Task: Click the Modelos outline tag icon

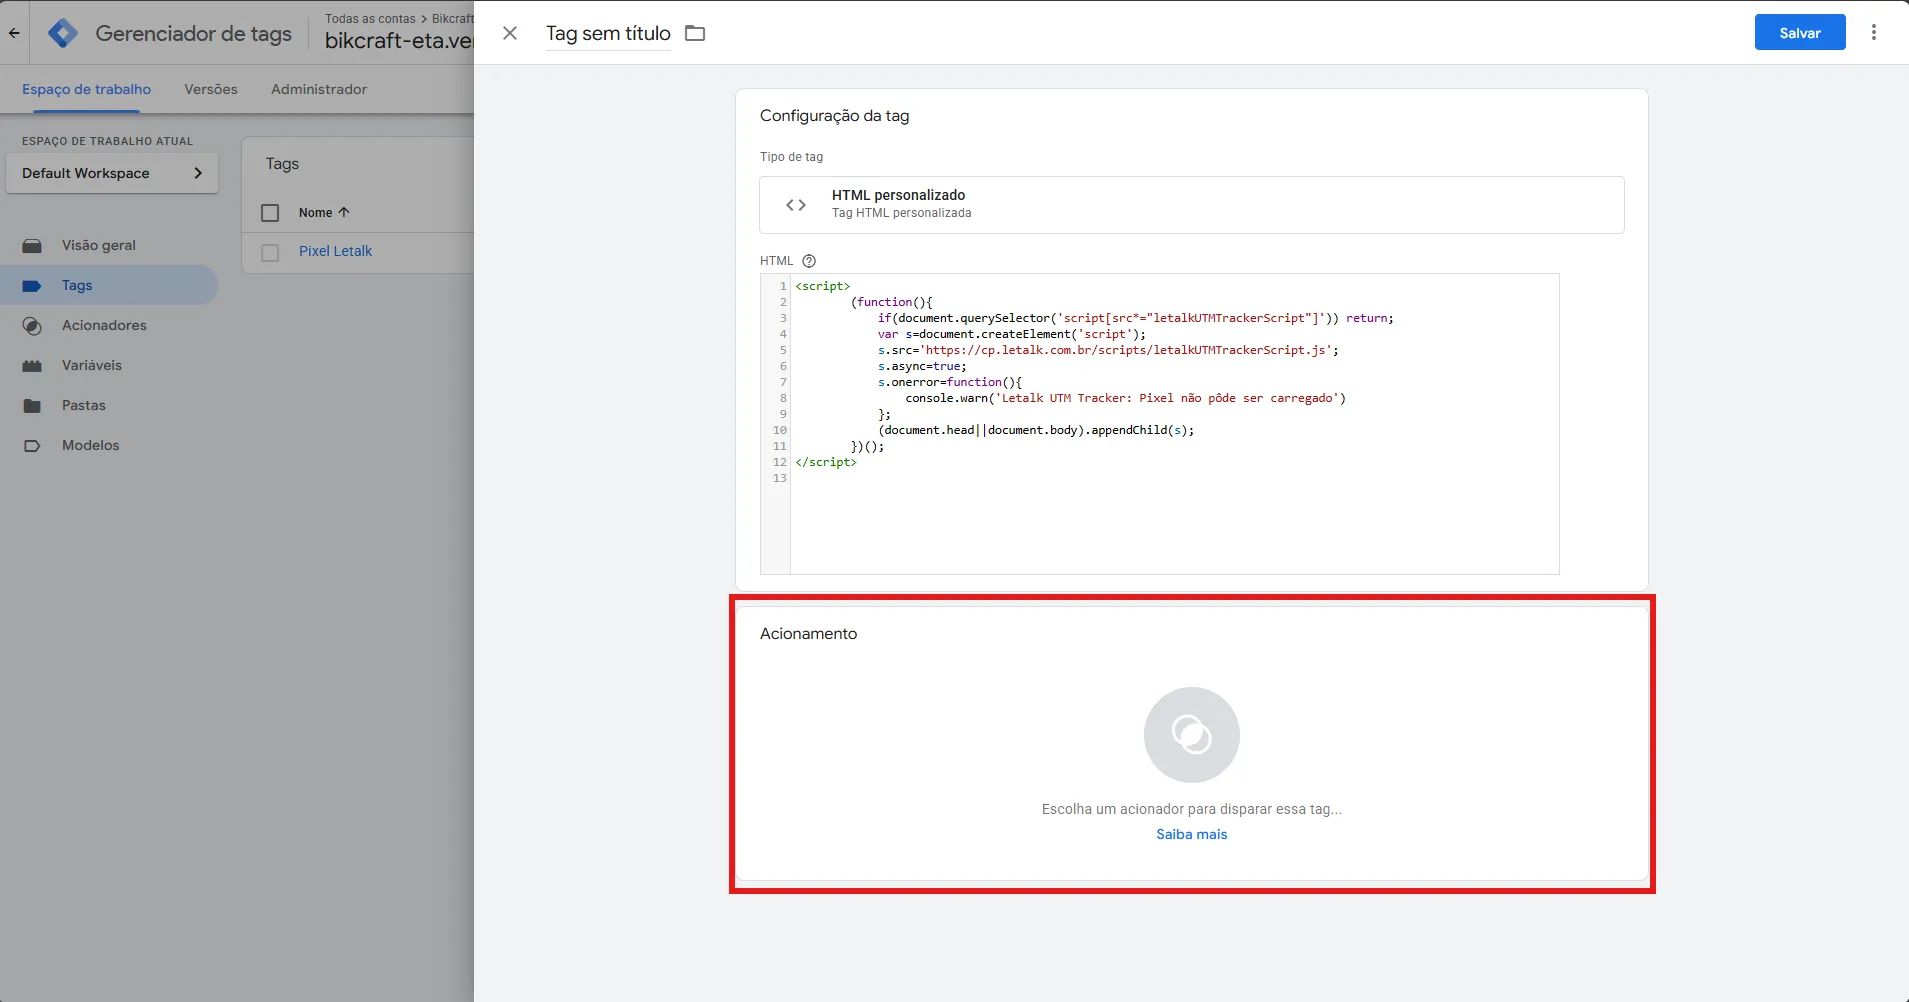Action: (x=32, y=446)
